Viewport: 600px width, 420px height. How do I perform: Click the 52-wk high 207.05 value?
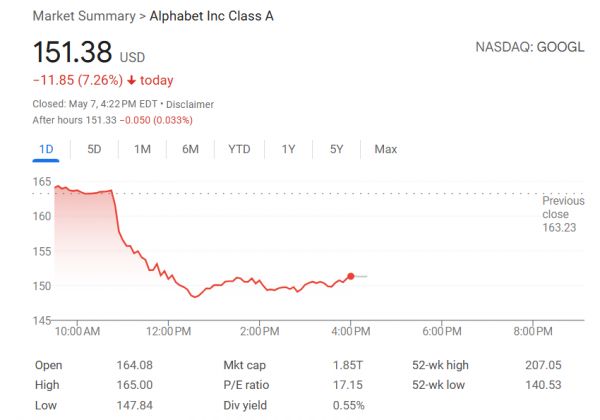point(545,365)
